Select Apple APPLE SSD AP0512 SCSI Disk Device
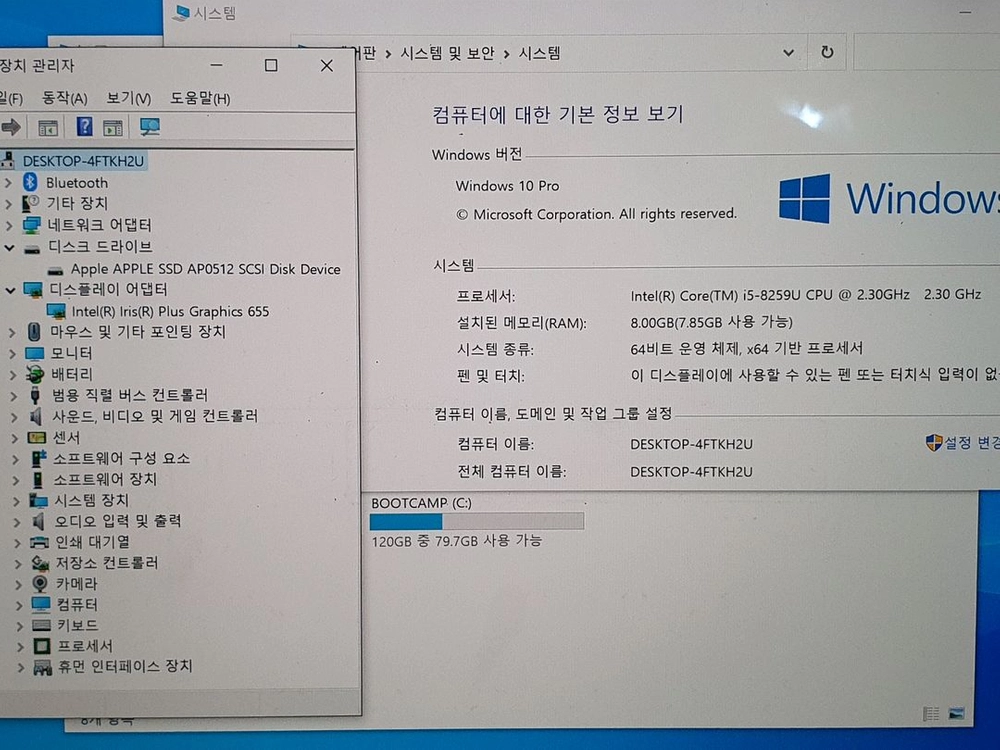 pyautogui.click(x=205, y=269)
